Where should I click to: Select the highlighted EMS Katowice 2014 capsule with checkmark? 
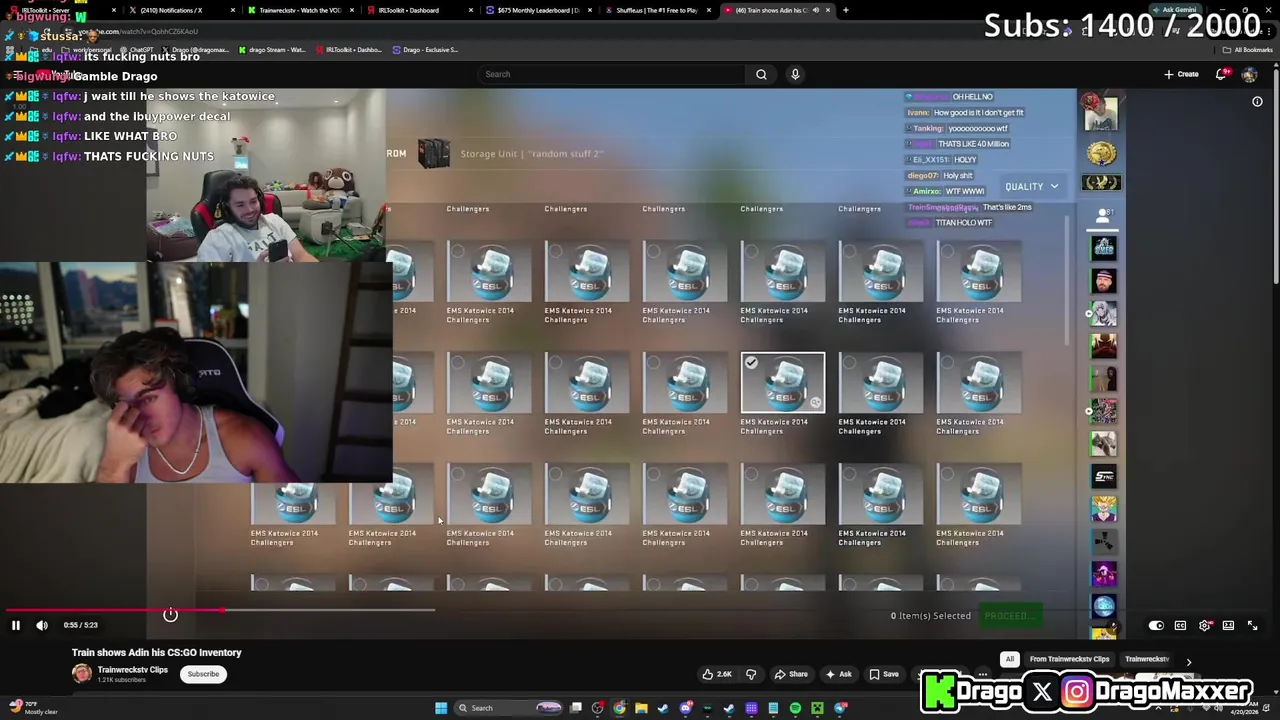pos(783,383)
